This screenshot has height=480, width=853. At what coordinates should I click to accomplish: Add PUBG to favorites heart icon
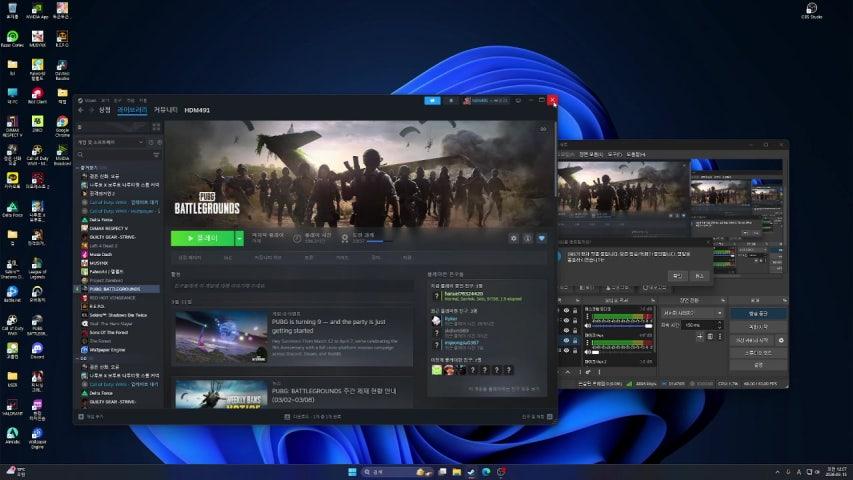pos(542,238)
